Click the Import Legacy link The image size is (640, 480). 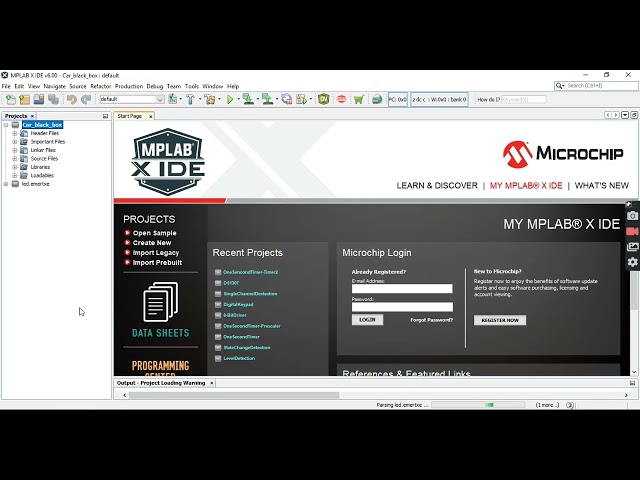pyautogui.click(x=156, y=253)
